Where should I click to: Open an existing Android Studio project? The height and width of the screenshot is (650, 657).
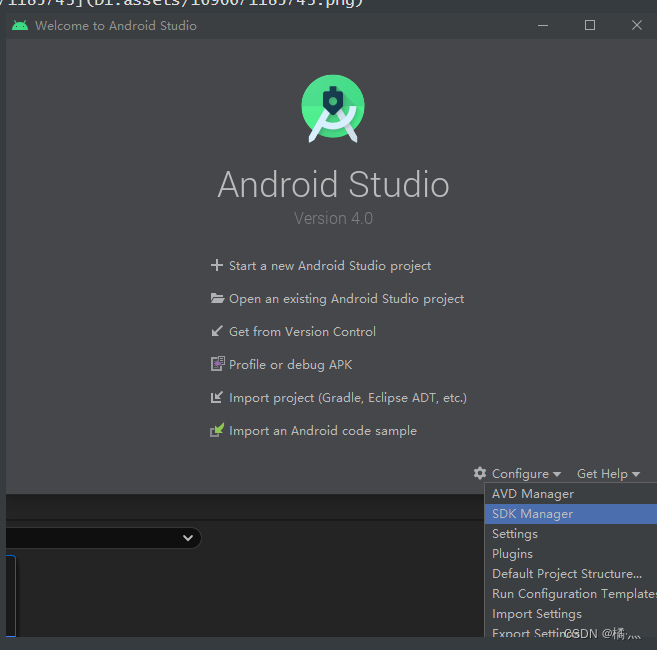(x=347, y=299)
